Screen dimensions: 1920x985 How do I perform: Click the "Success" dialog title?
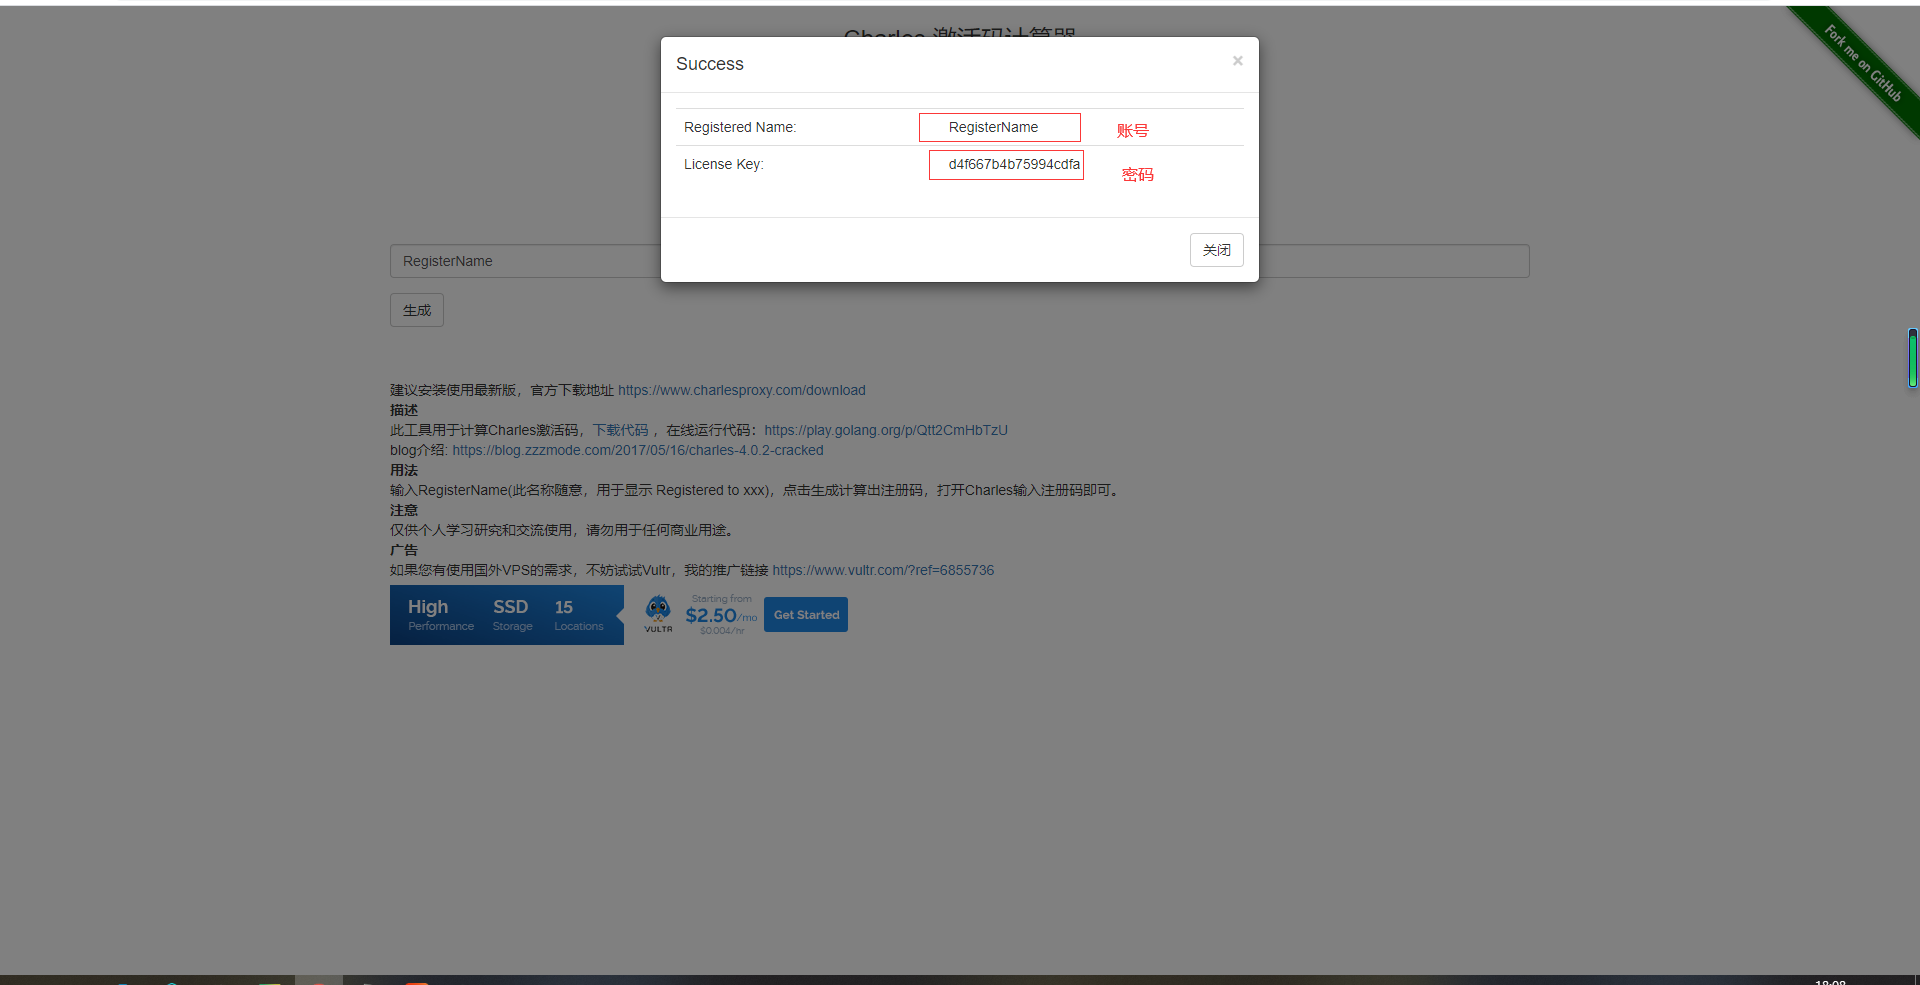tap(710, 64)
